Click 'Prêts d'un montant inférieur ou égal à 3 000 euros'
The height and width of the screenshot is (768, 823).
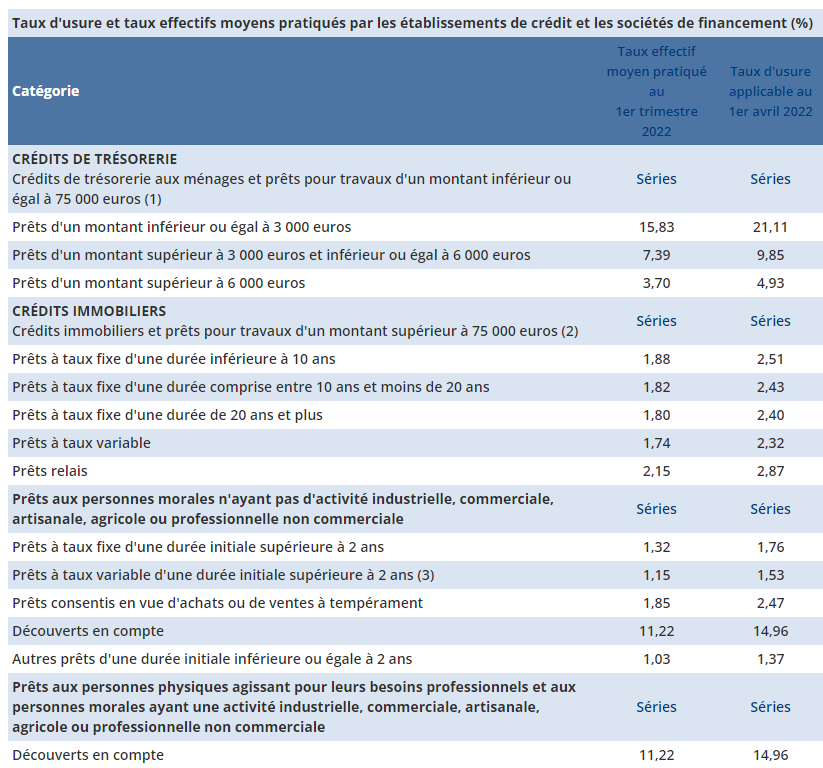[182, 227]
